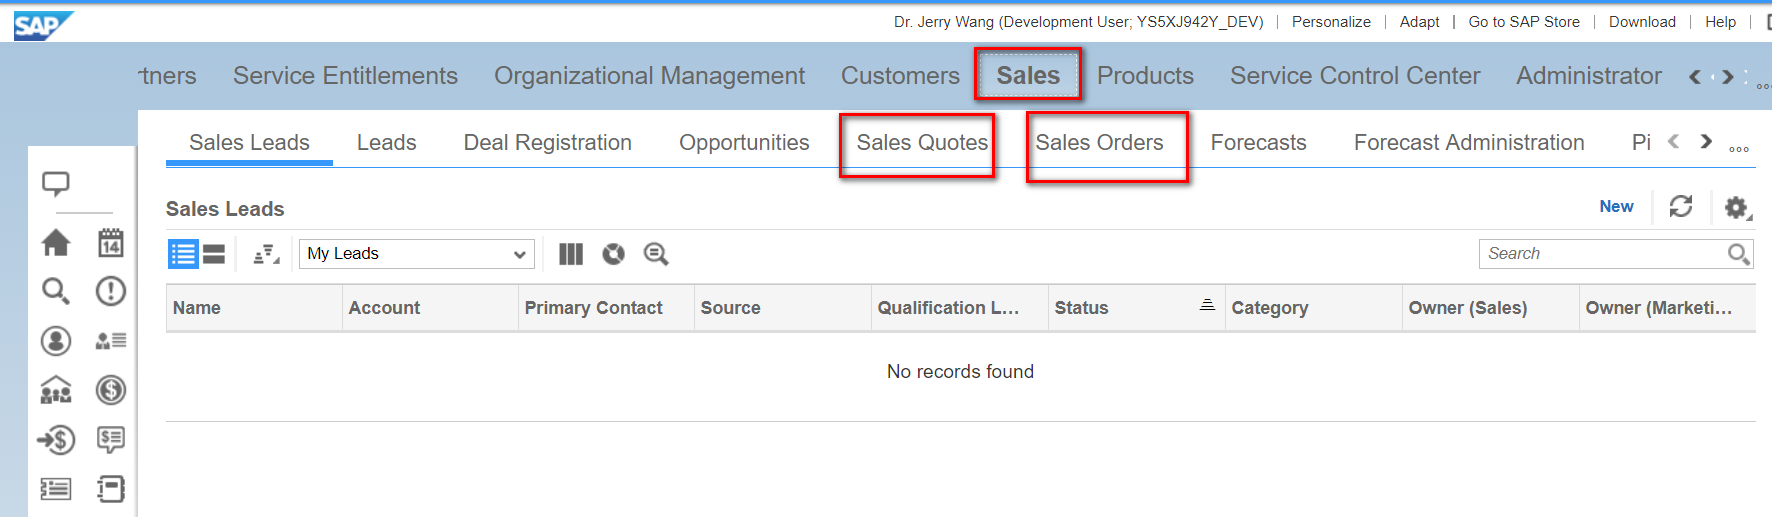Open the gear settings for Sales Leads

1737,207
